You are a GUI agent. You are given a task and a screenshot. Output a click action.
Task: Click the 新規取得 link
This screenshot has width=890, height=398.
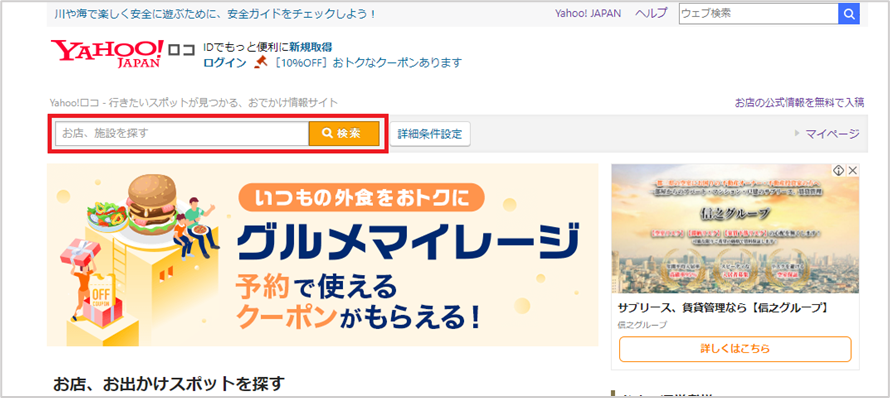(310, 47)
